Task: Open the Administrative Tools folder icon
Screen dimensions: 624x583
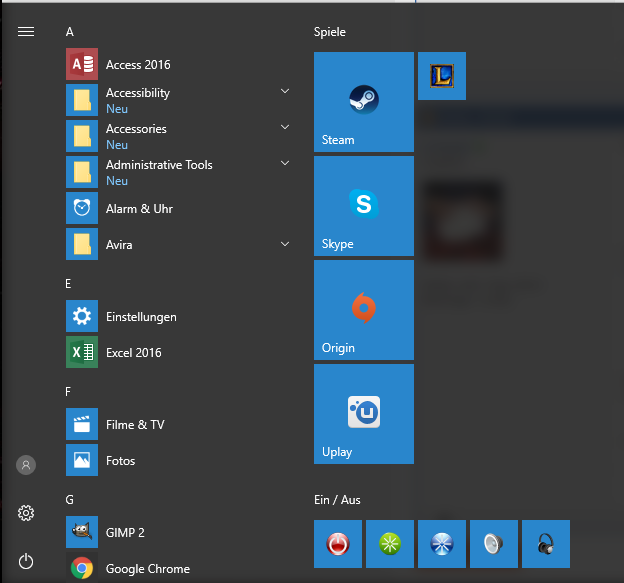Action: [82, 172]
